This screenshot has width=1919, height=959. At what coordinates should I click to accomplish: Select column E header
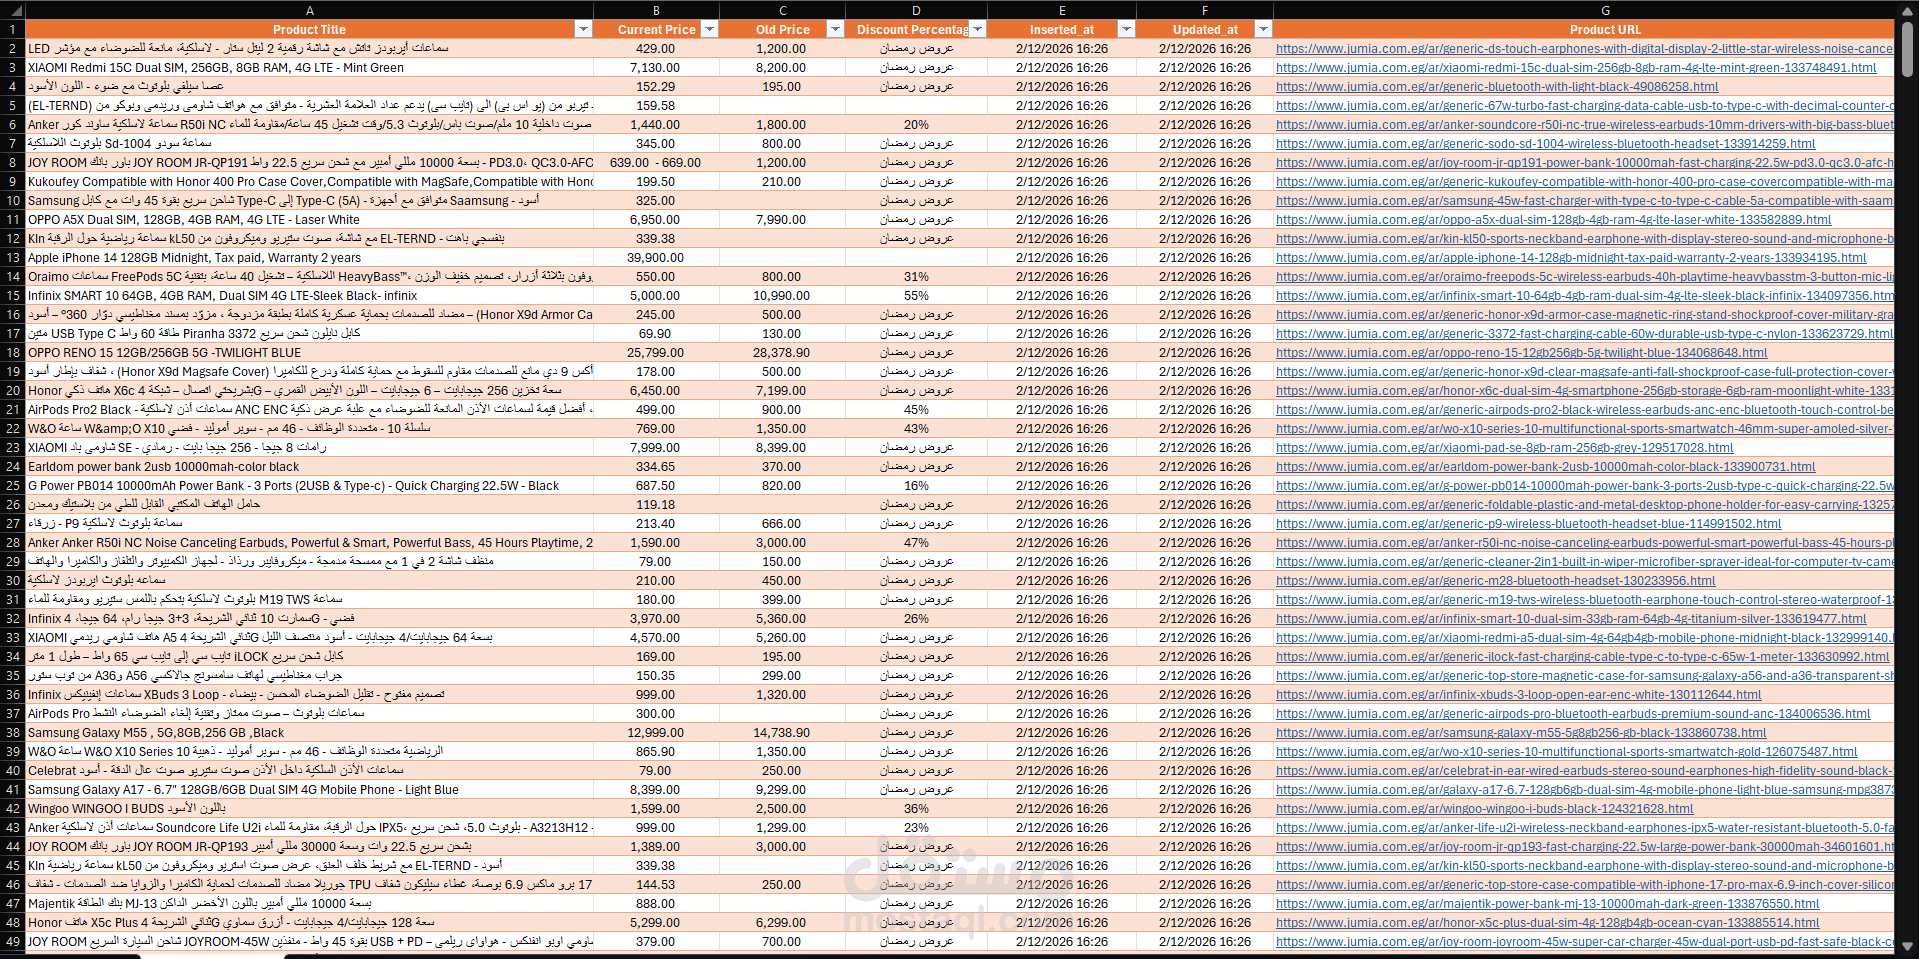click(x=1062, y=10)
